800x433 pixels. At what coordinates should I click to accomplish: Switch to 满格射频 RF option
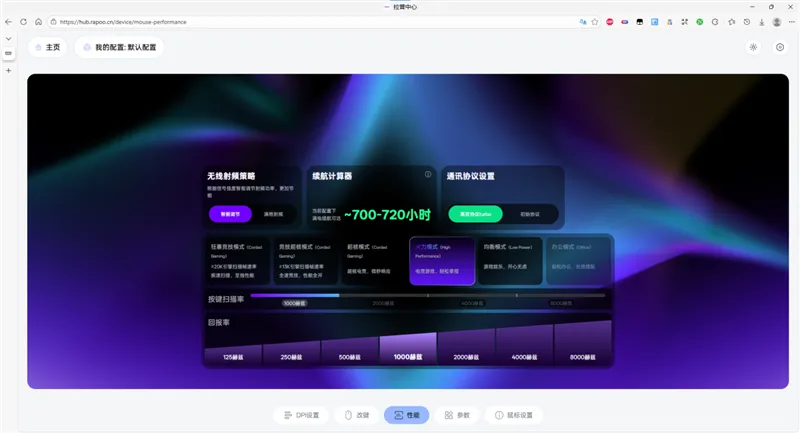tap(273, 214)
